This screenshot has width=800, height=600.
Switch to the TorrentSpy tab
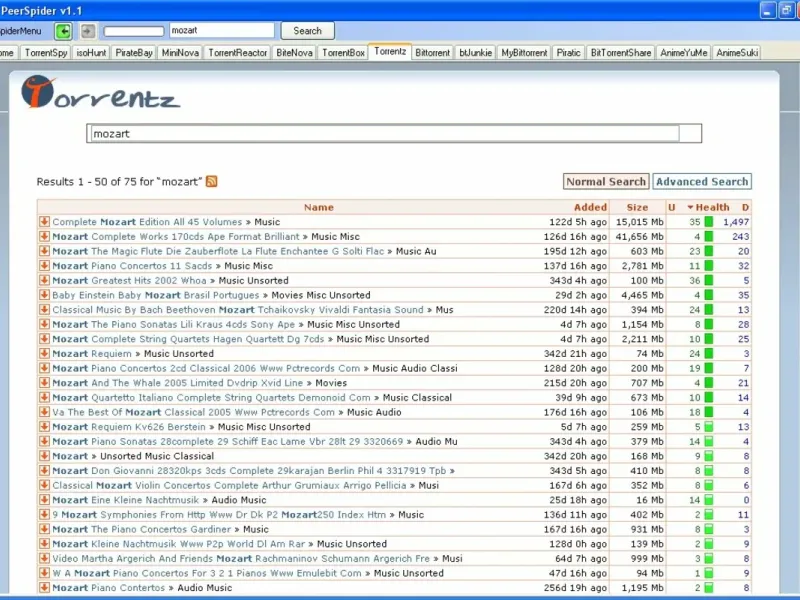point(46,53)
